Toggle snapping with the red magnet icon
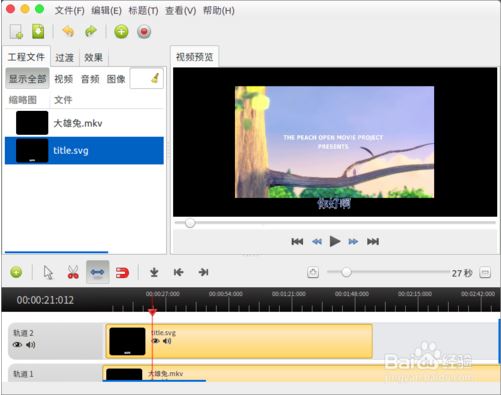Image resolution: width=501 pixels, height=395 pixels. click(122, 273)
